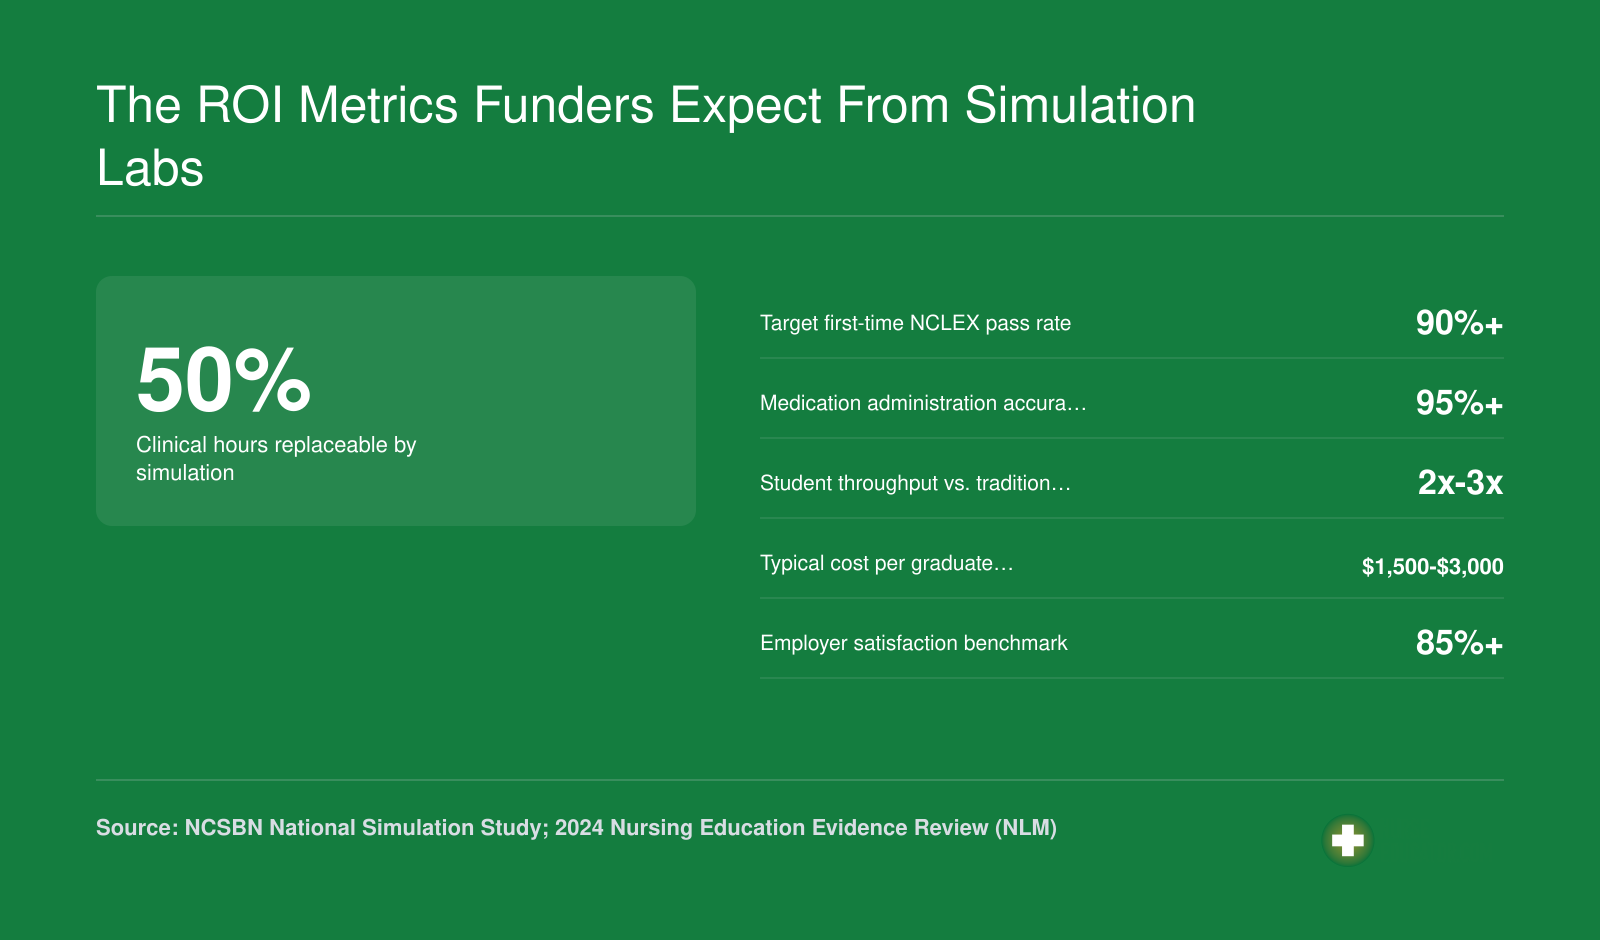The height and width of the screenshot is (940, 1600).
Task: Select the 95%+ value
Action: (1459, 403)
